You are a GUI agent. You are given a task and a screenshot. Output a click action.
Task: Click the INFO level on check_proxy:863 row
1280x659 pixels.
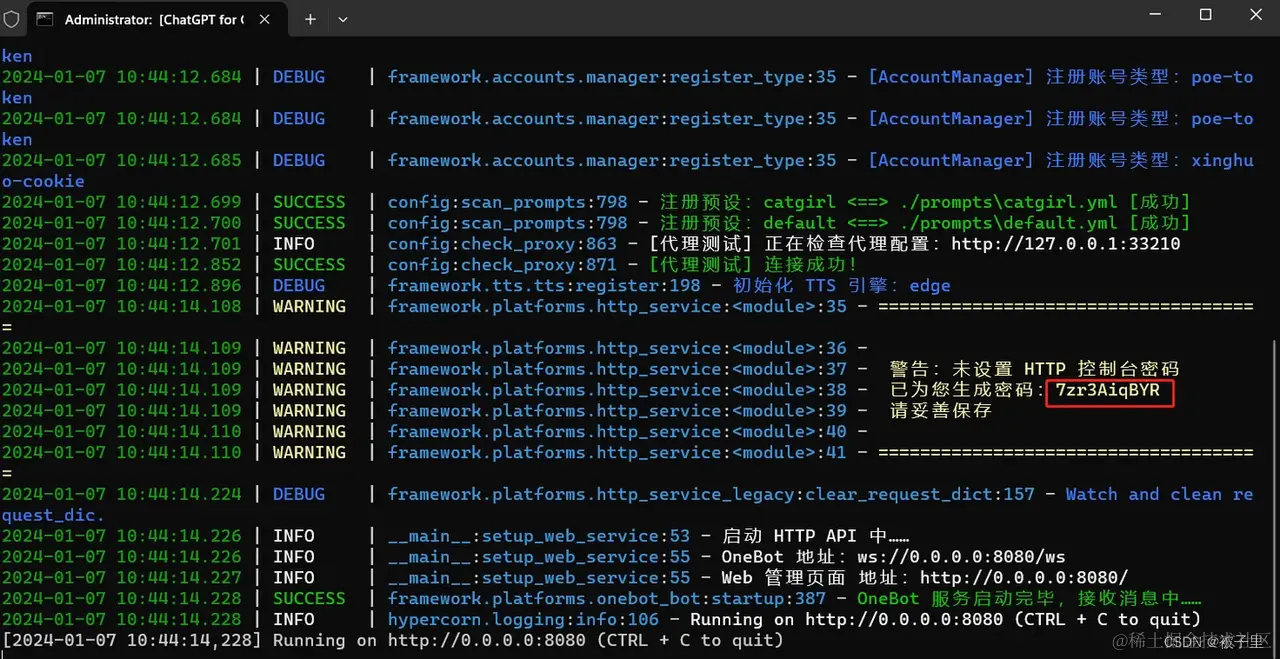pyautogui.click(x=294, y=244)
